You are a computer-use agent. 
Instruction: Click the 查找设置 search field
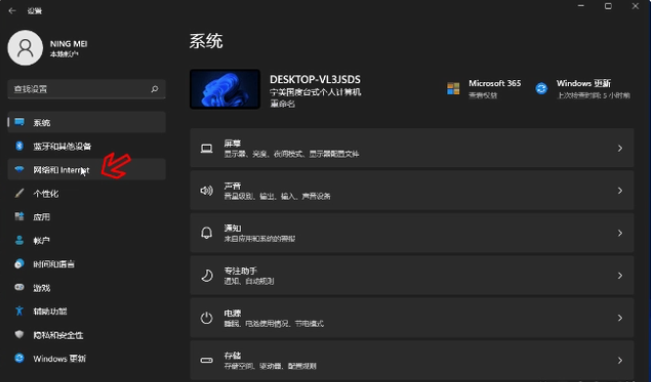click(87, 89)
